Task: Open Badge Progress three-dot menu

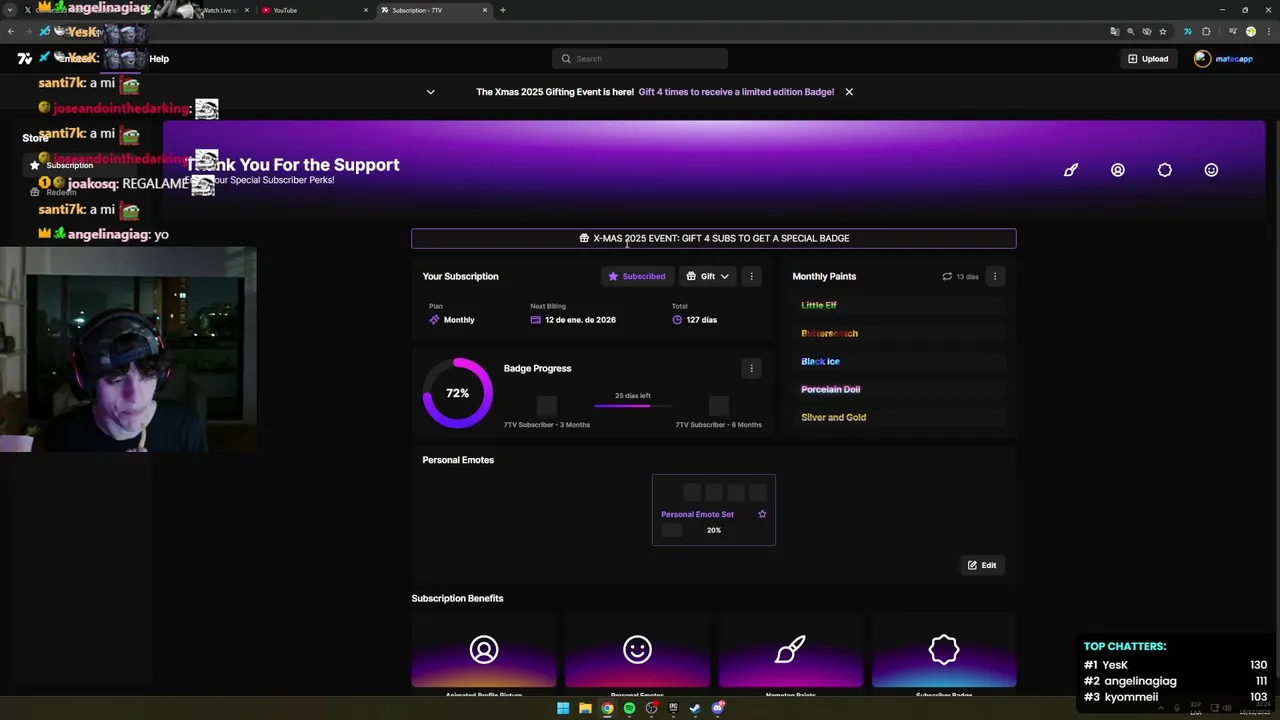Action: [x=752, y=368]
